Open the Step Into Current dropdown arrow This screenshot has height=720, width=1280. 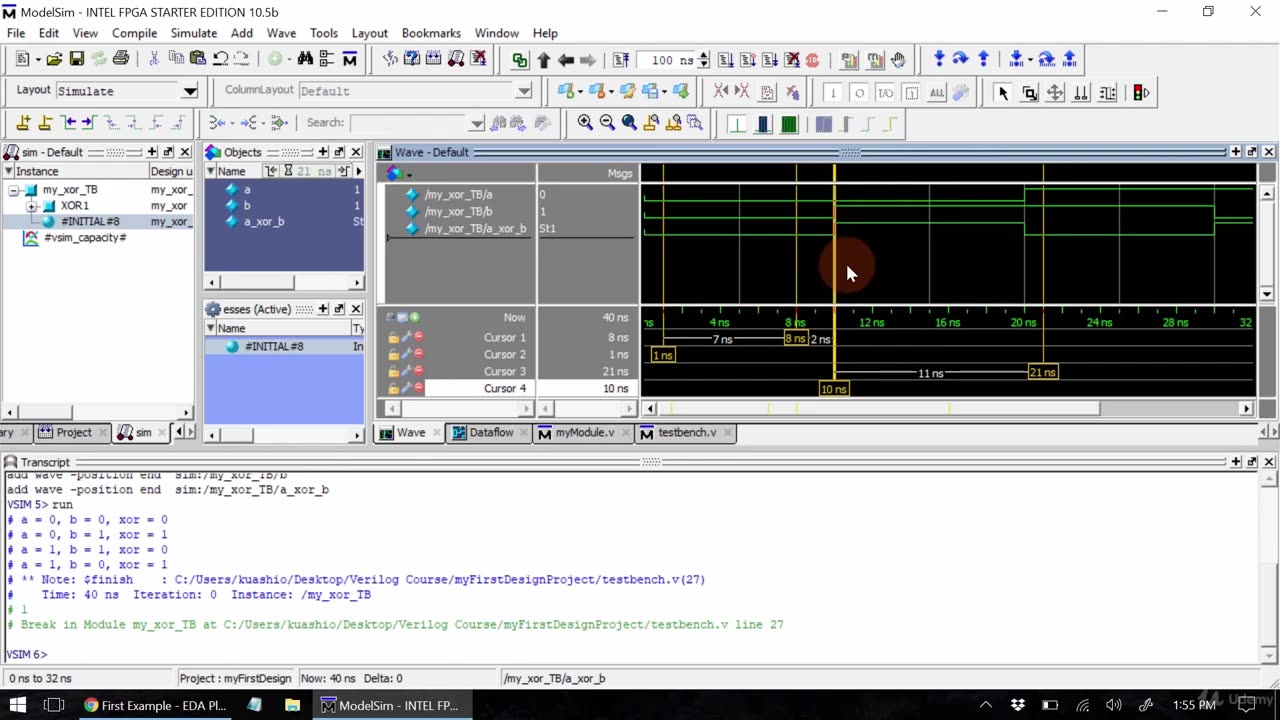click(x=1029, y=59)
